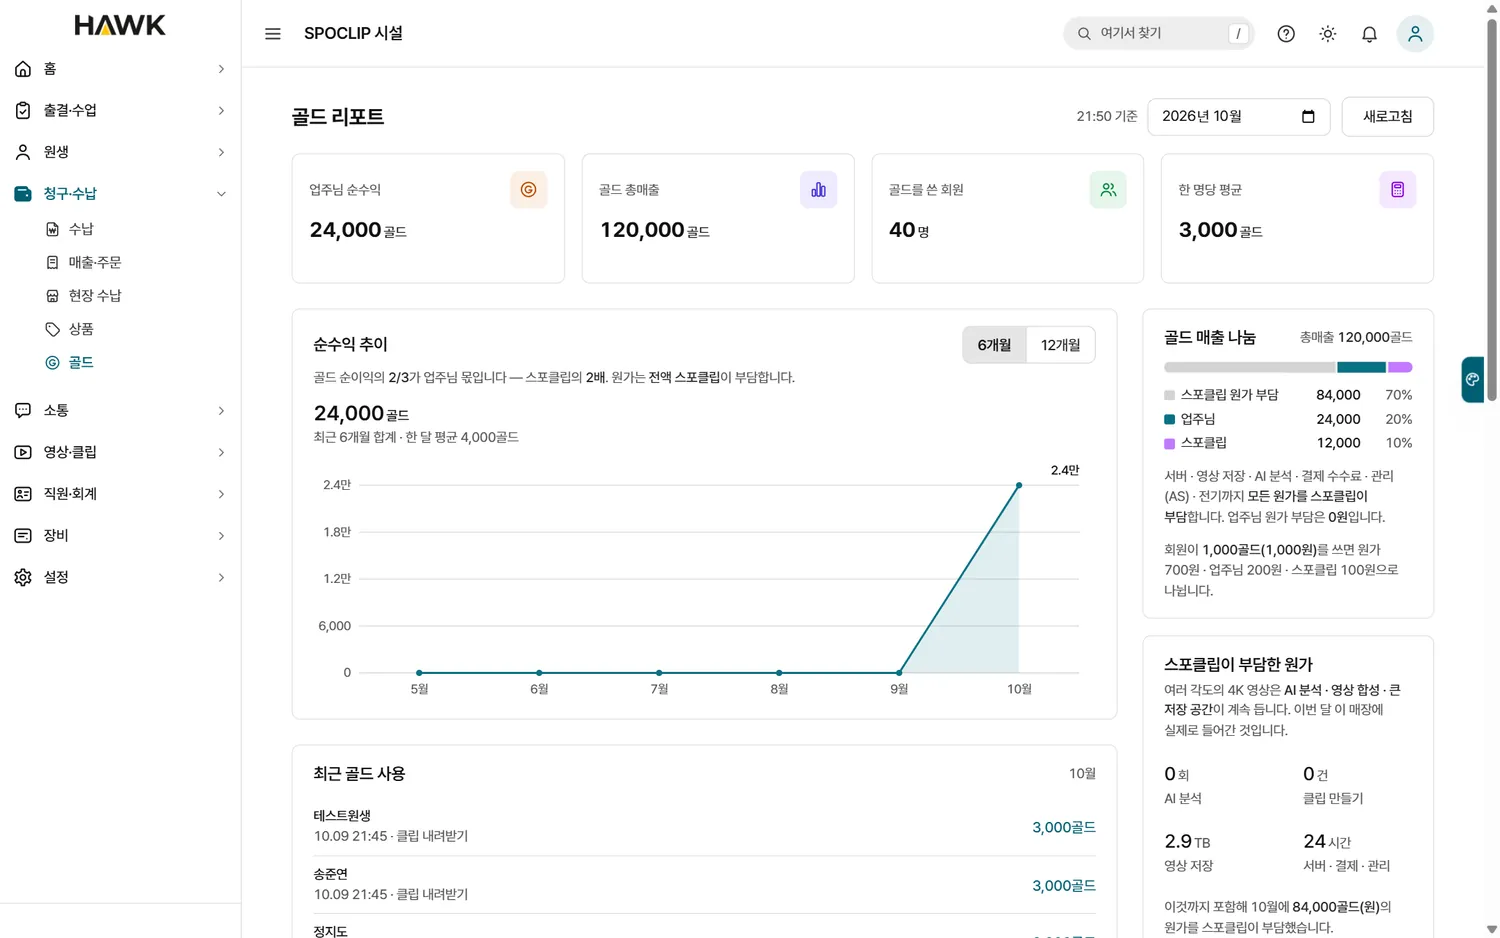Expand the 영상·클립 sidebar section
Viewport: 1500px width, 938px height.
pyautogui.click(x=120, y=452)
